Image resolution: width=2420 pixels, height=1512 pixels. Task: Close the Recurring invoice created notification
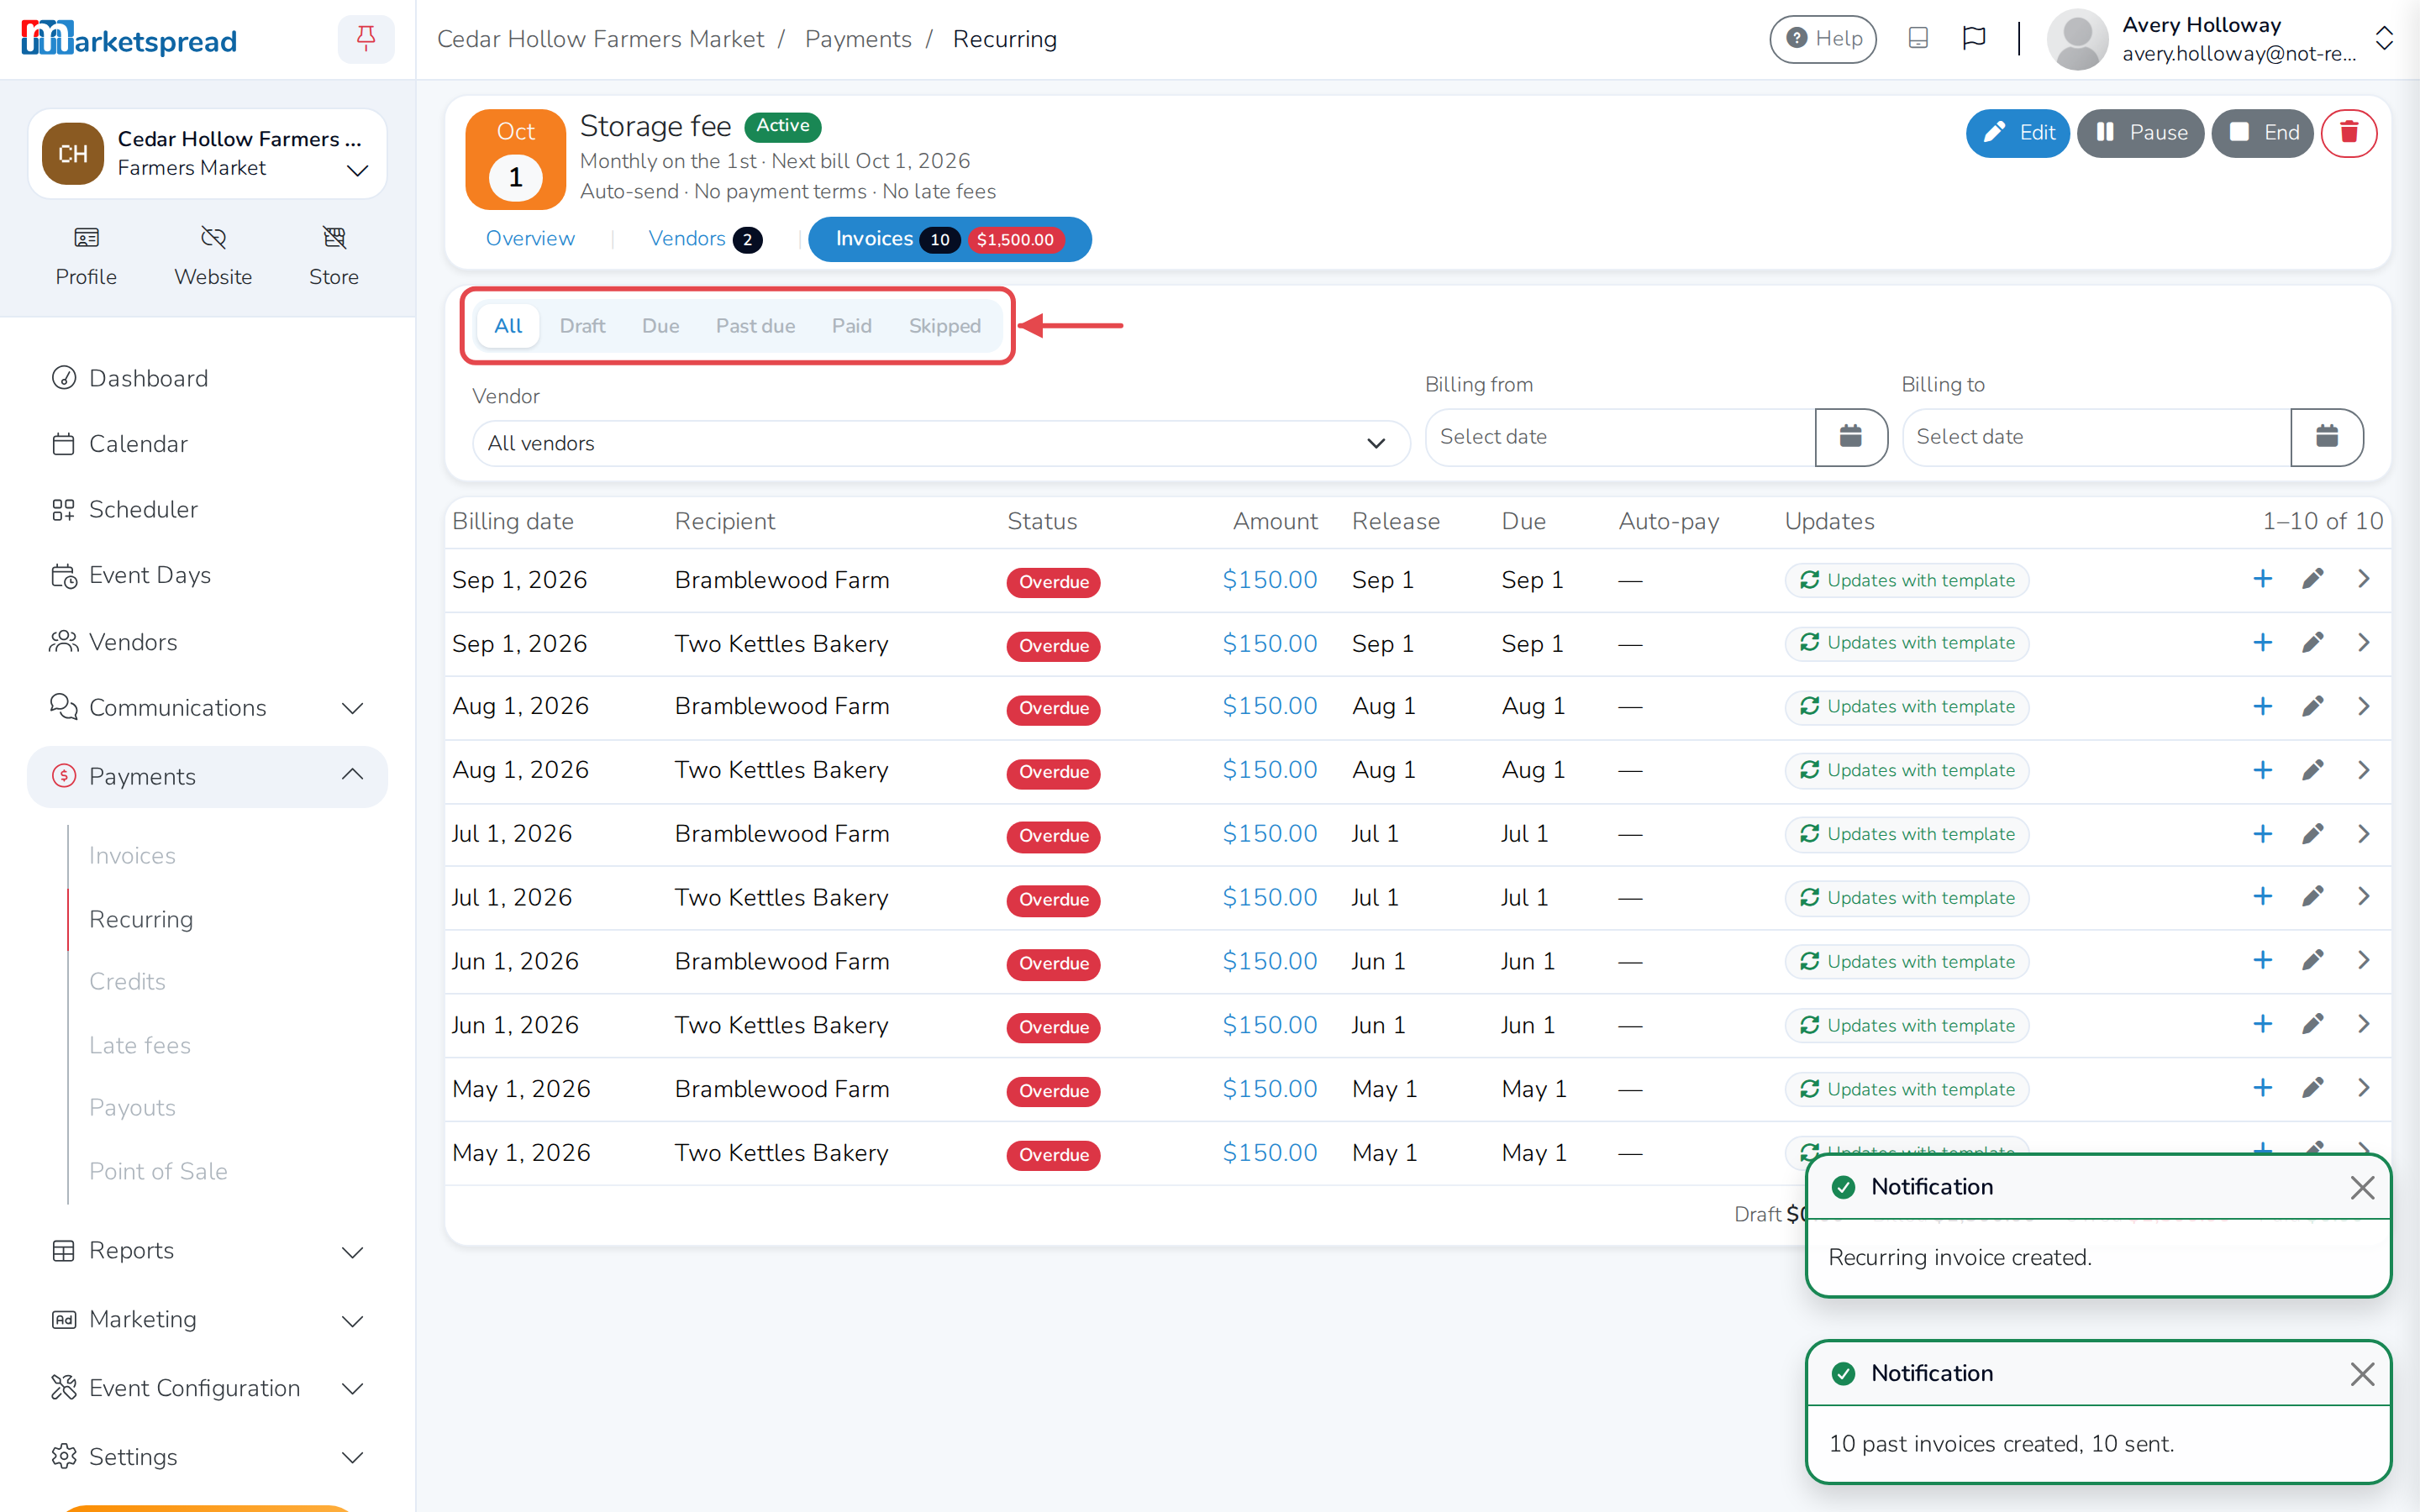click(2362, 1187)
